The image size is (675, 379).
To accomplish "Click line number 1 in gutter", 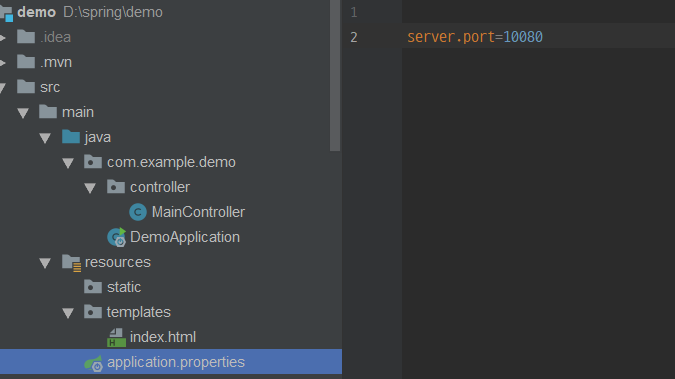I will [354, 12].
